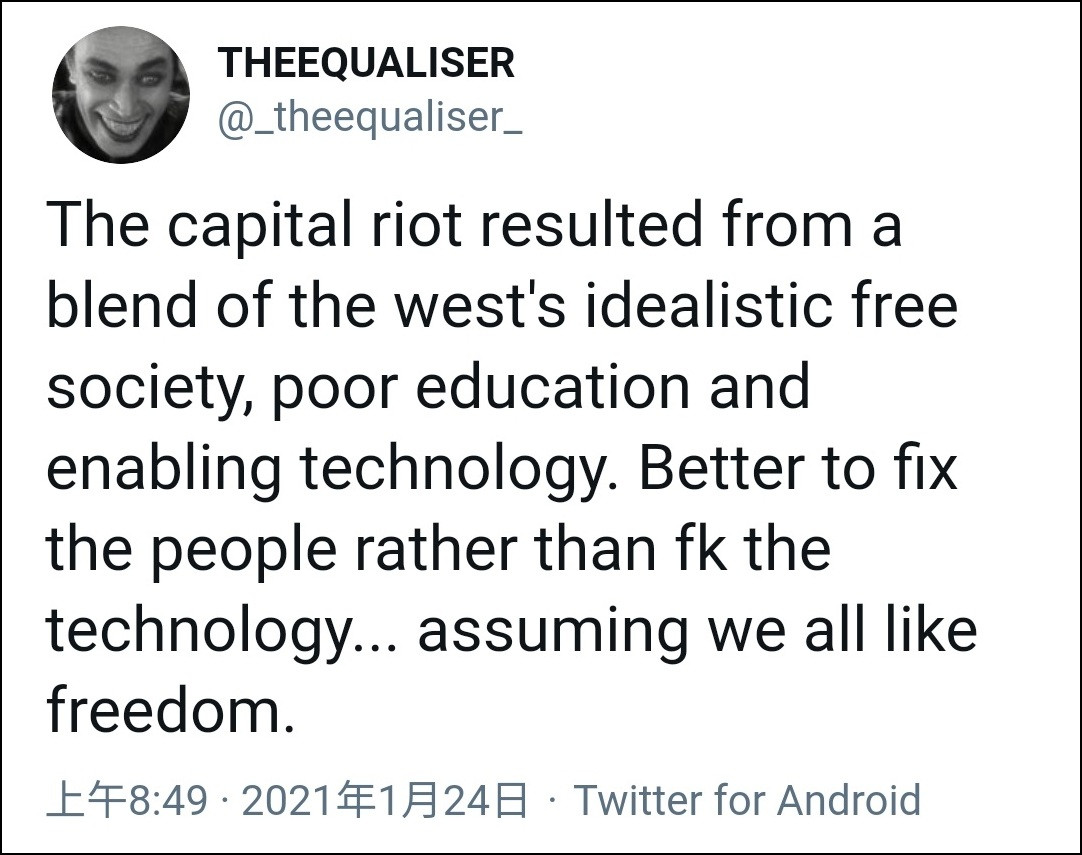Click the @_theequaliser_ handle
Screen dimensions: 1082x855
tap(371, 118)
